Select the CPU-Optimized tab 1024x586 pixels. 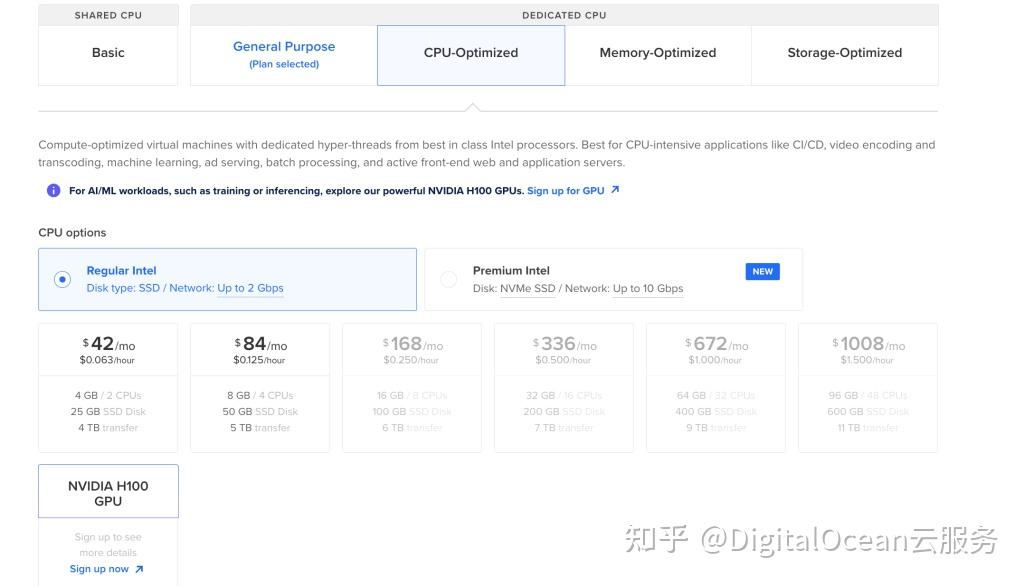click(470, 52)
